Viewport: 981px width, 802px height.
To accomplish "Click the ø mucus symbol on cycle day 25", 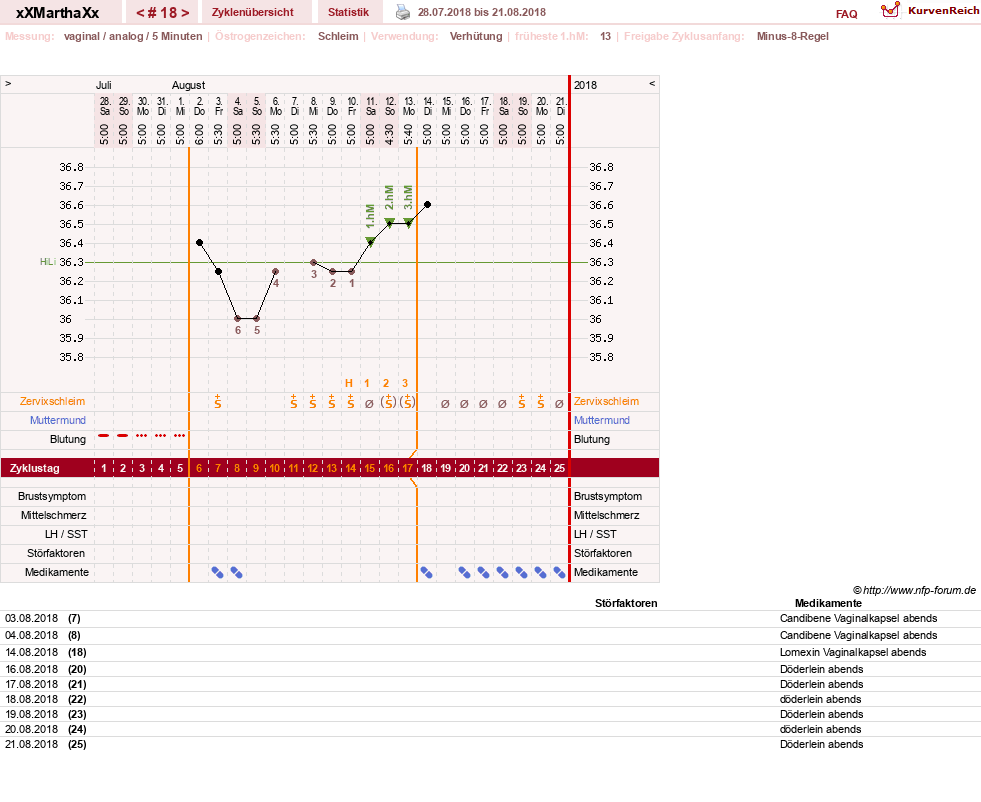I will pyautogui.click(x=559, y=404).
